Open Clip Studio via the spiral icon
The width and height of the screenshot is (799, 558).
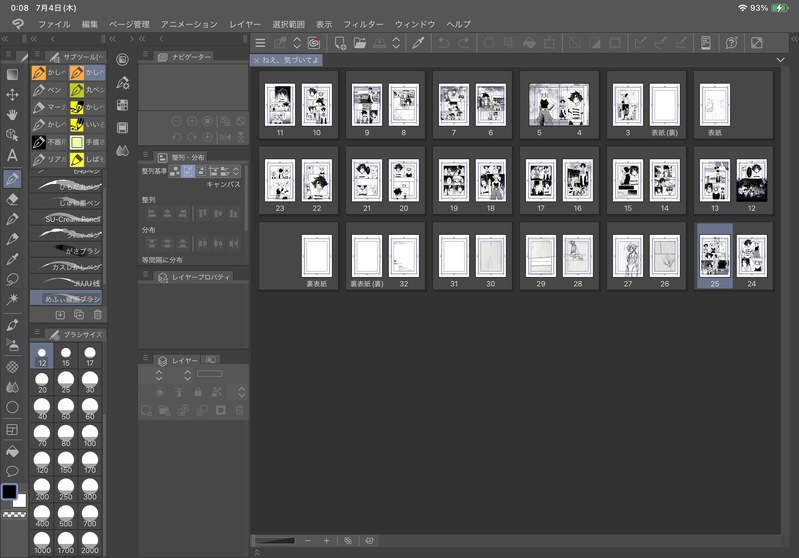point(314,43)
